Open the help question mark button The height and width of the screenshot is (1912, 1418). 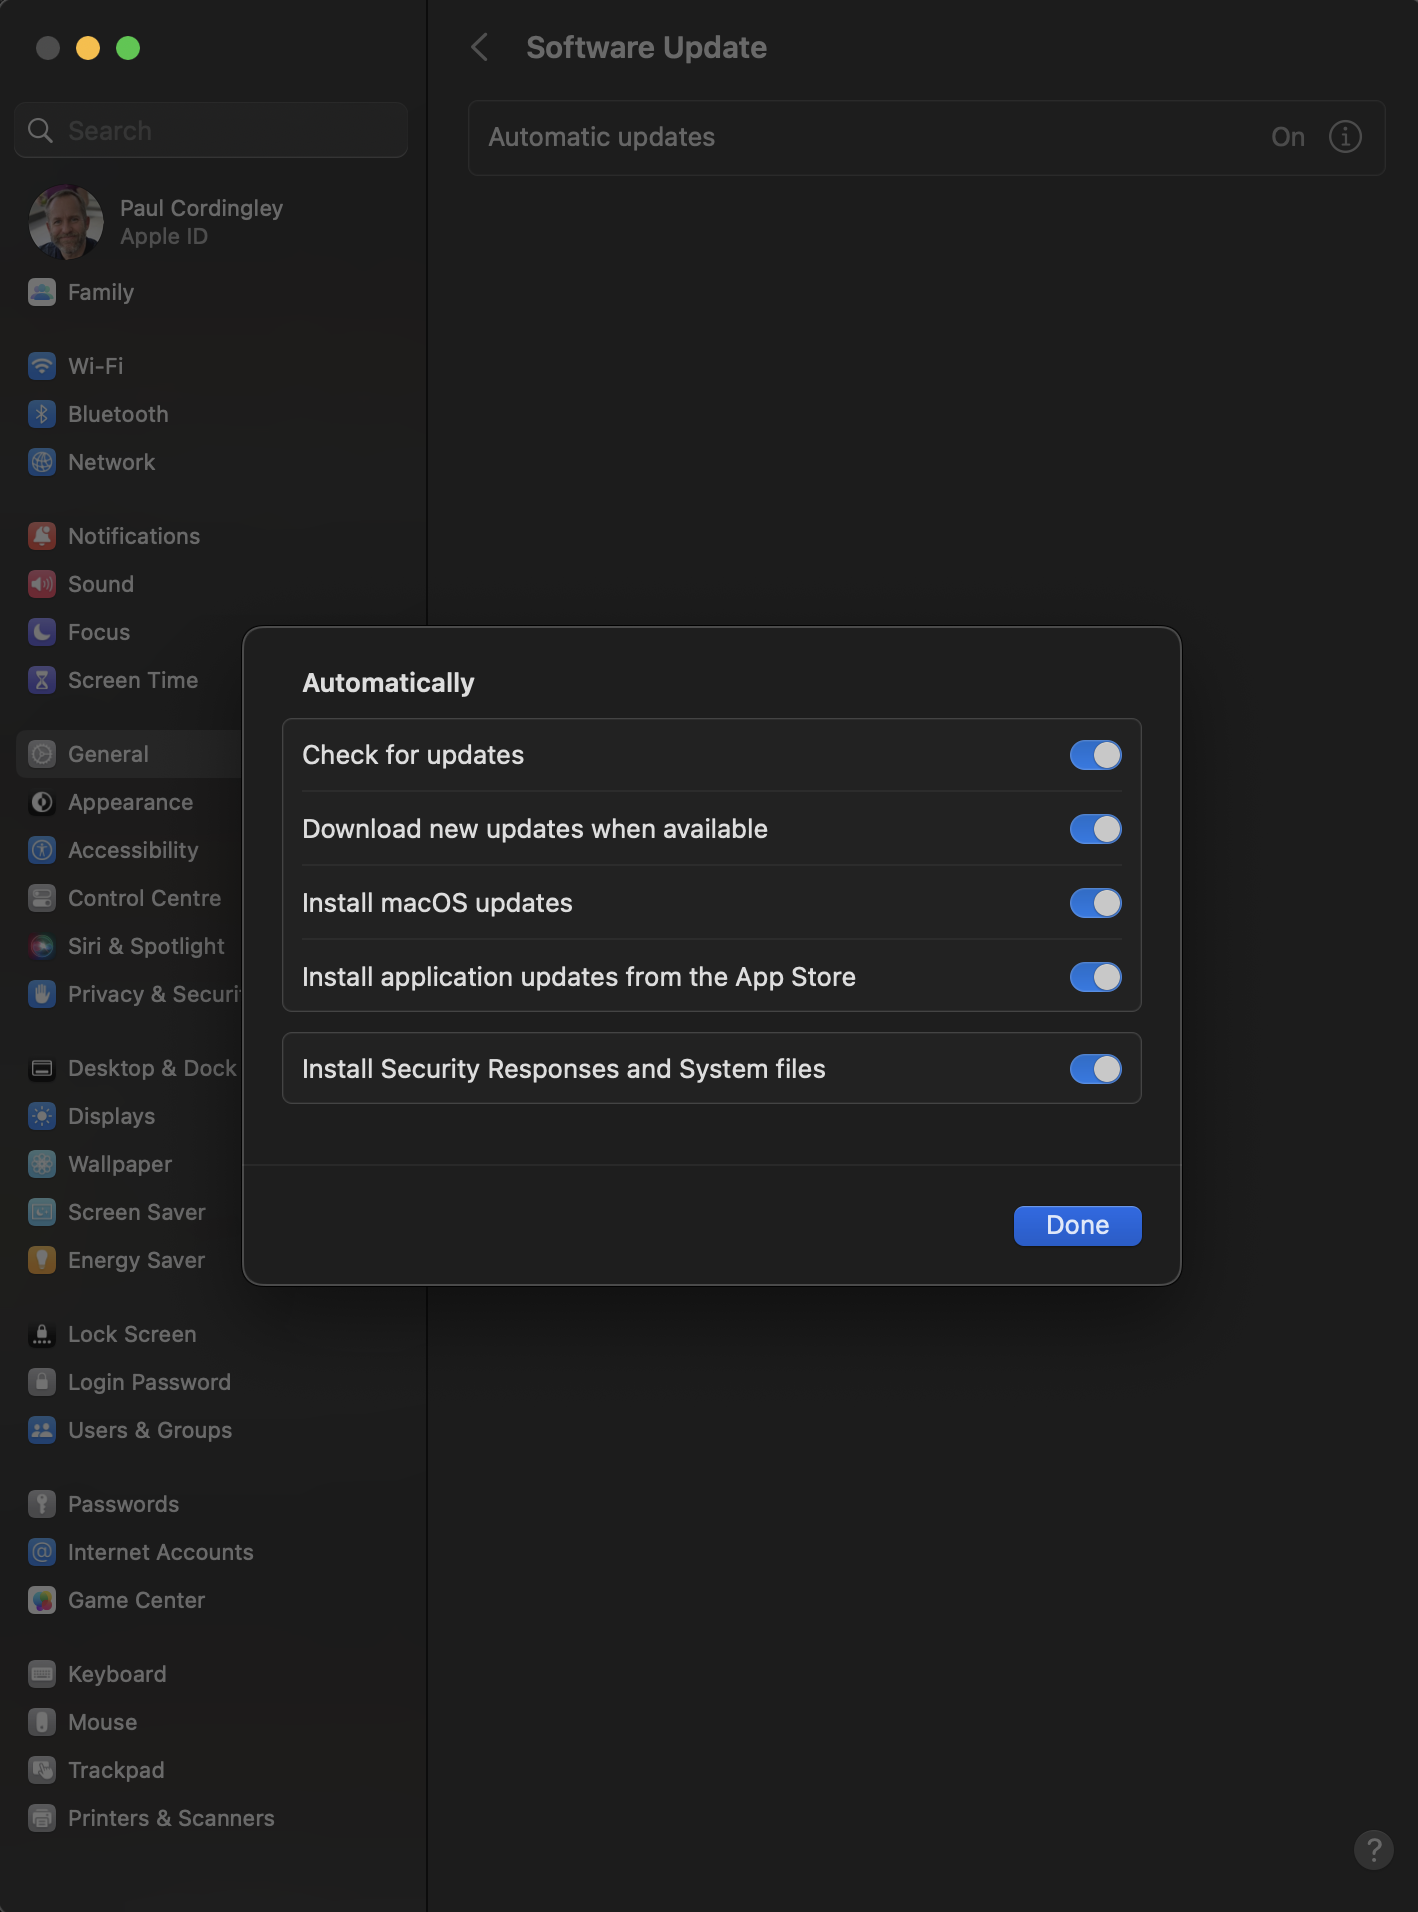pos(1373,1850)
